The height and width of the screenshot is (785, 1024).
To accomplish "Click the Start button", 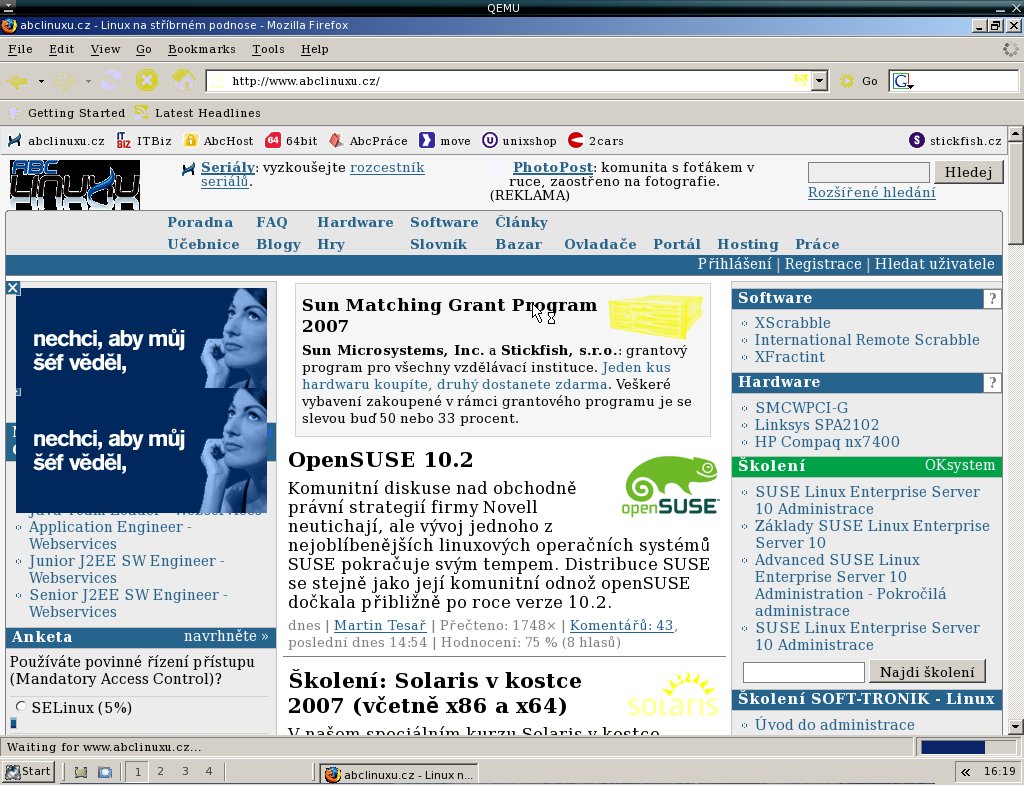I will (x=27, y=772).
